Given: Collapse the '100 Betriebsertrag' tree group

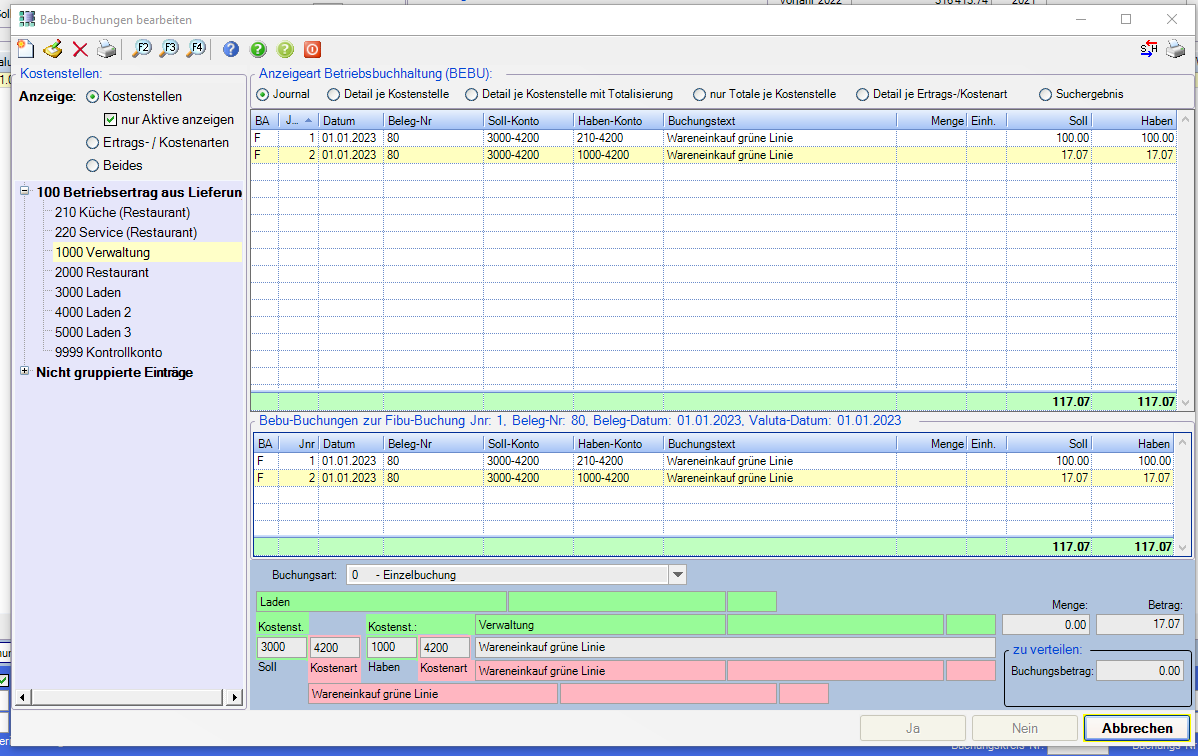Looking at the screenshot, I should (x=25, y=192).
